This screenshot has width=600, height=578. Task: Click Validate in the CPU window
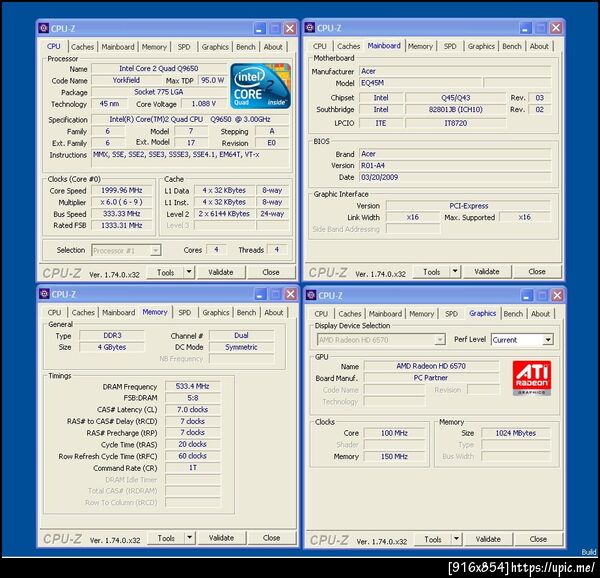coord(221,272)
